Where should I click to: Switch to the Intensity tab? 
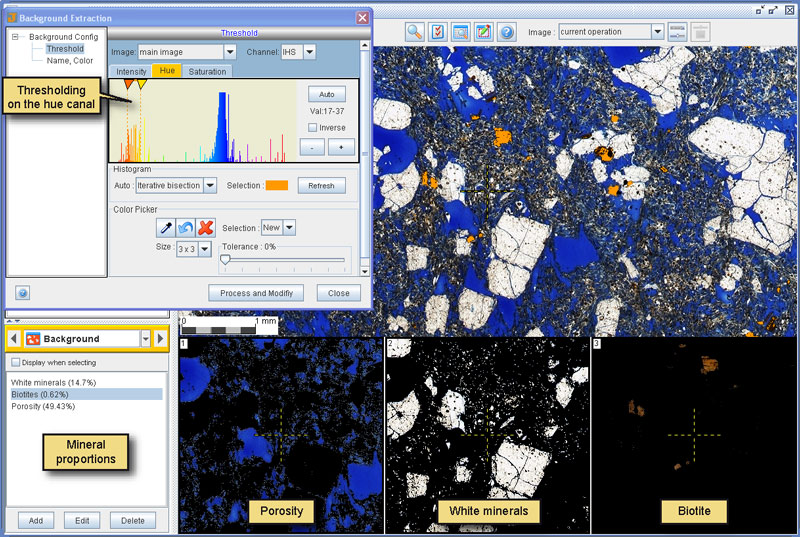pyautogui.click(x=131, y=71)
